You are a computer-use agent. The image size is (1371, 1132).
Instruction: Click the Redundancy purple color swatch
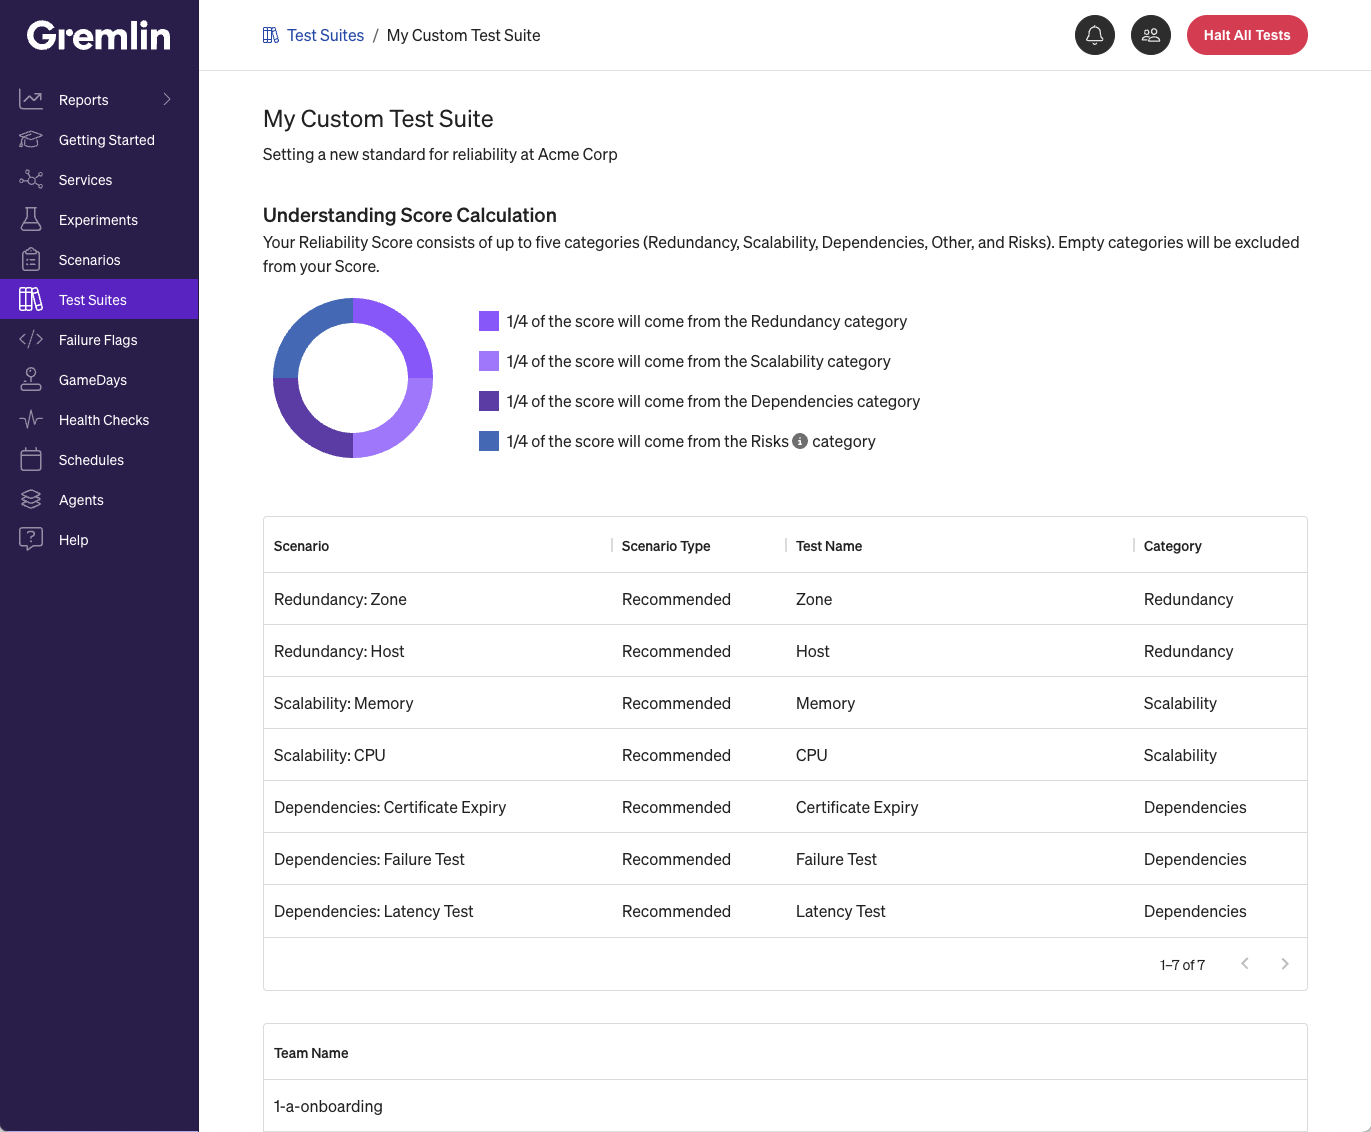tap(489, 321)
